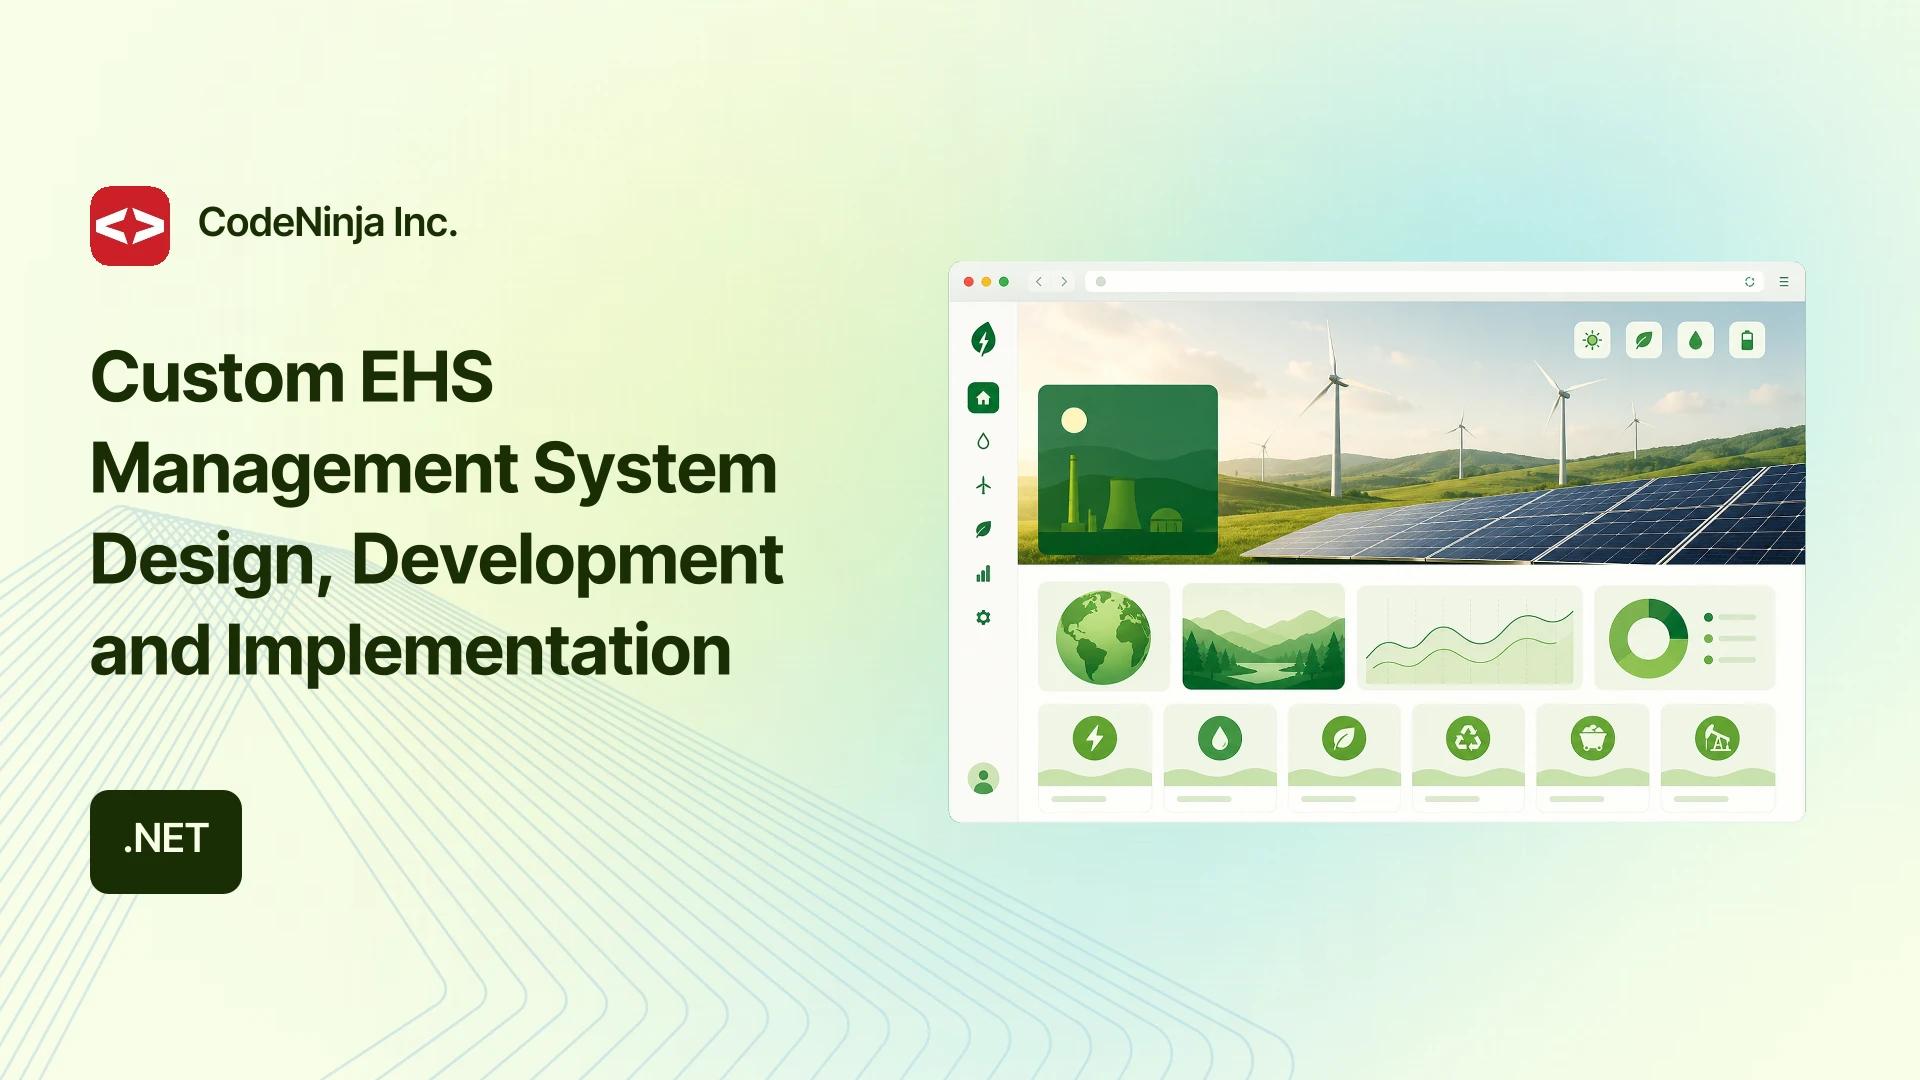The height and width of the screenshot is (1080, 1920).
Task: Open the power plant illustration card
Action: [x=1128, y=469]
